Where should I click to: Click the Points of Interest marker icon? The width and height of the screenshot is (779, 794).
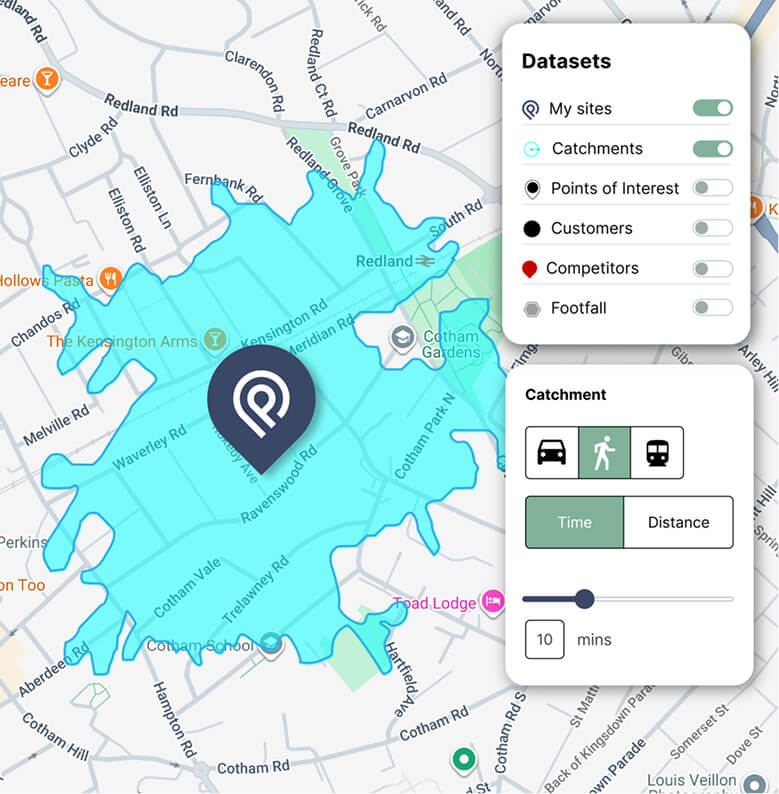[x=532, y=189]
